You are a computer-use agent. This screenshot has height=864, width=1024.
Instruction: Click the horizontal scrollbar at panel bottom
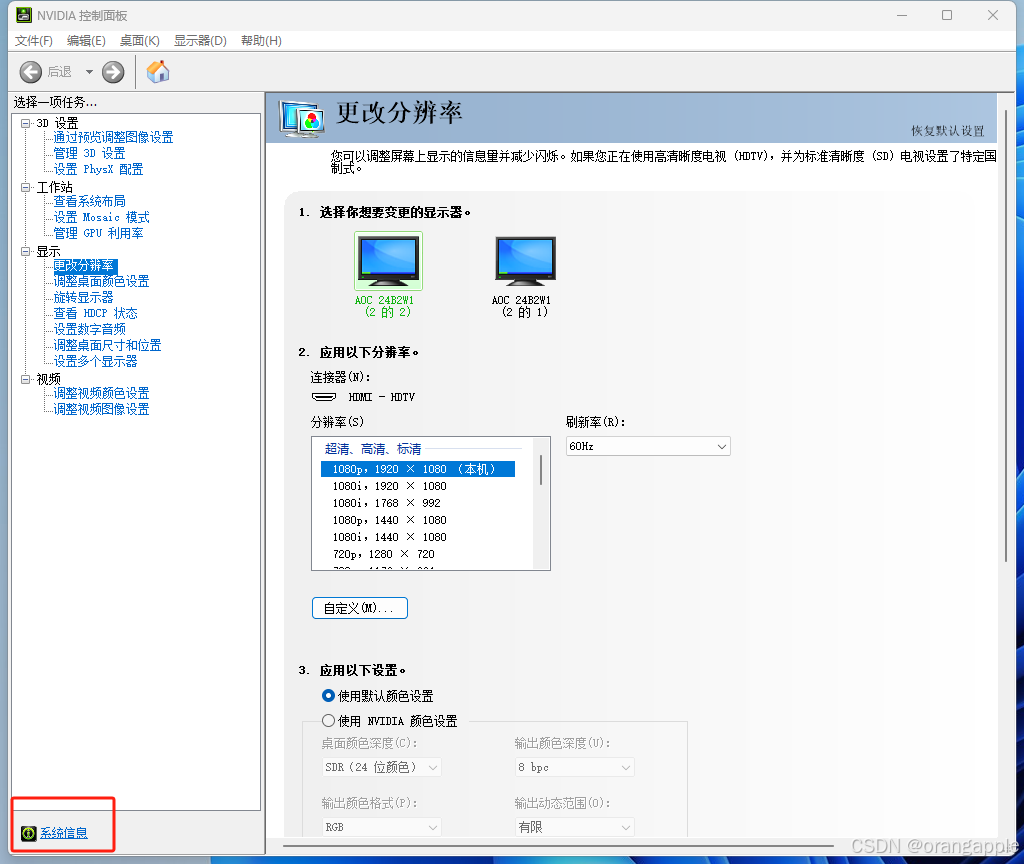pyautogui.click(x=558, y=846)
